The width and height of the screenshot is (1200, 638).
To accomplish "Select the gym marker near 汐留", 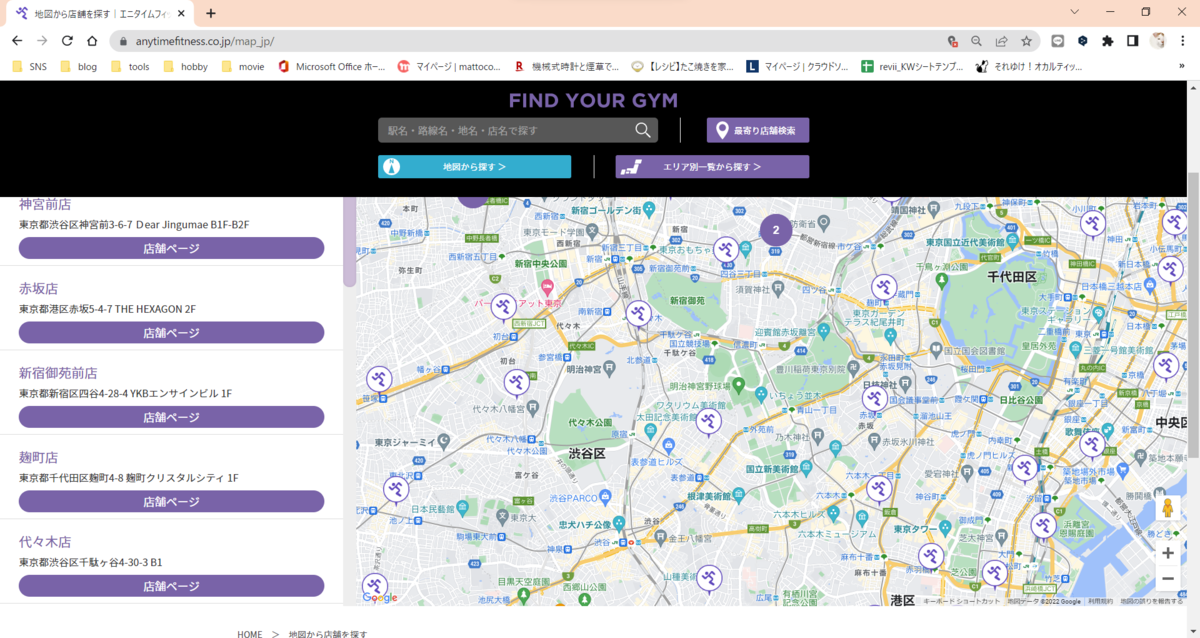I will click(x=1043, y=526).
